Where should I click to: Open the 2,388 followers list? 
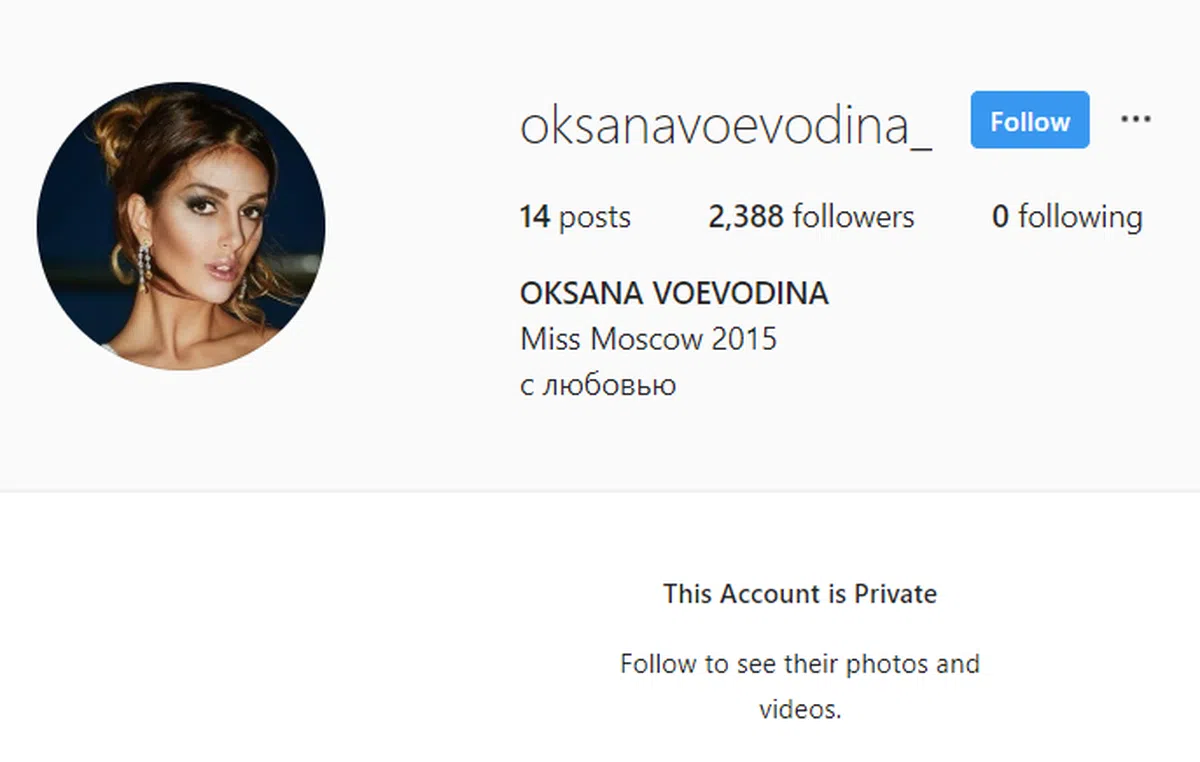[811, 217]
